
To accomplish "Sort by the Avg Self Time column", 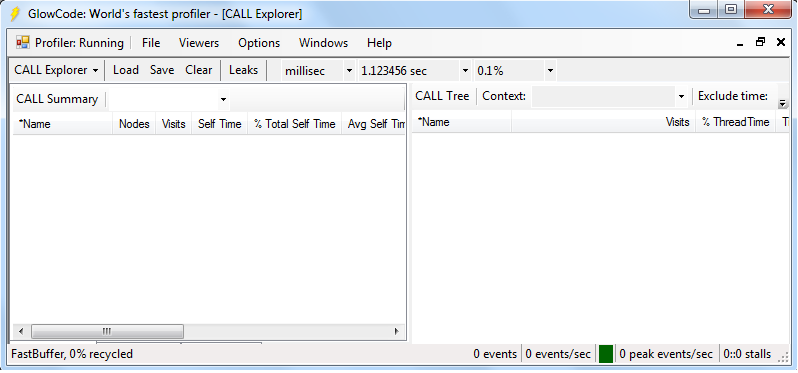I will coord(374,124).
